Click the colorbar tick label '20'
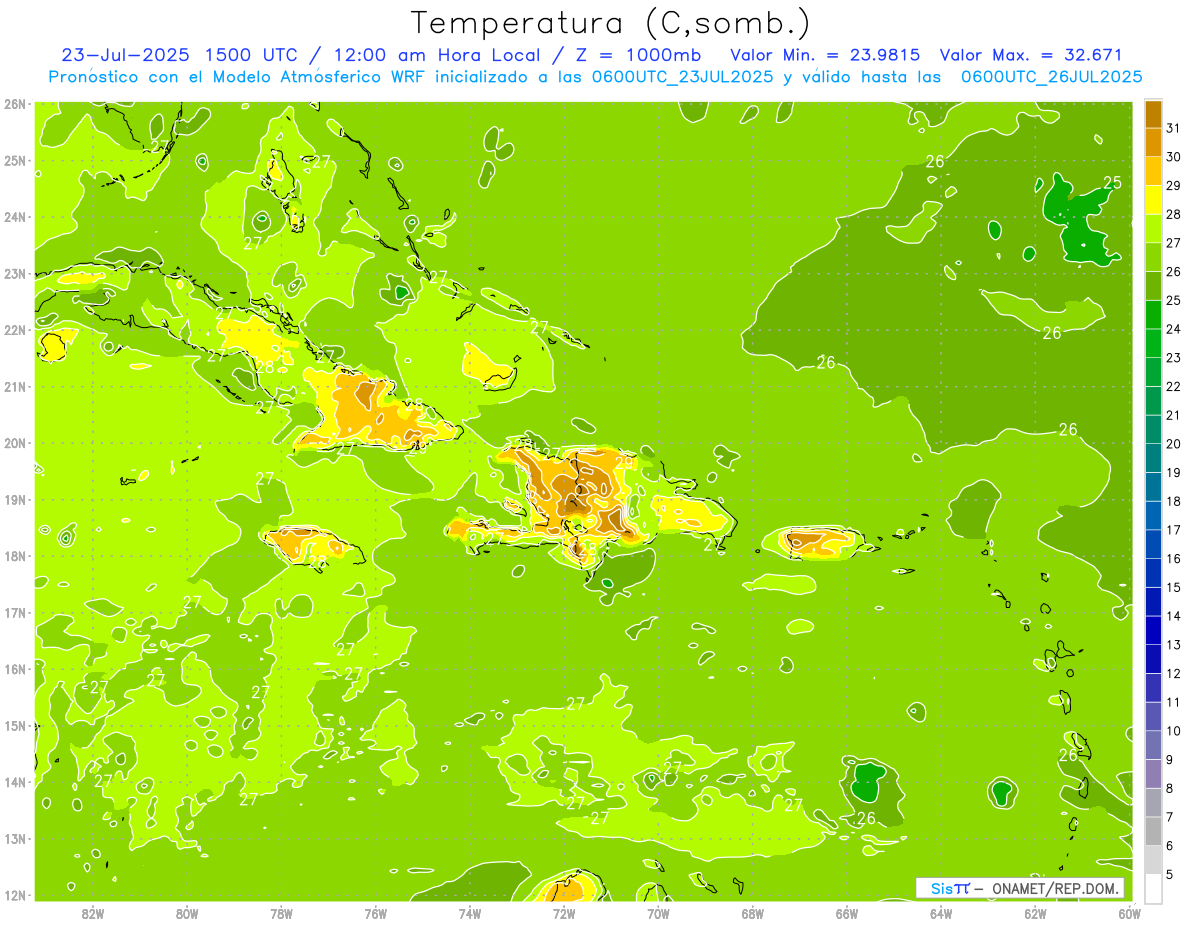The height and width of the screenshot is (927, 1200). 1174,444
